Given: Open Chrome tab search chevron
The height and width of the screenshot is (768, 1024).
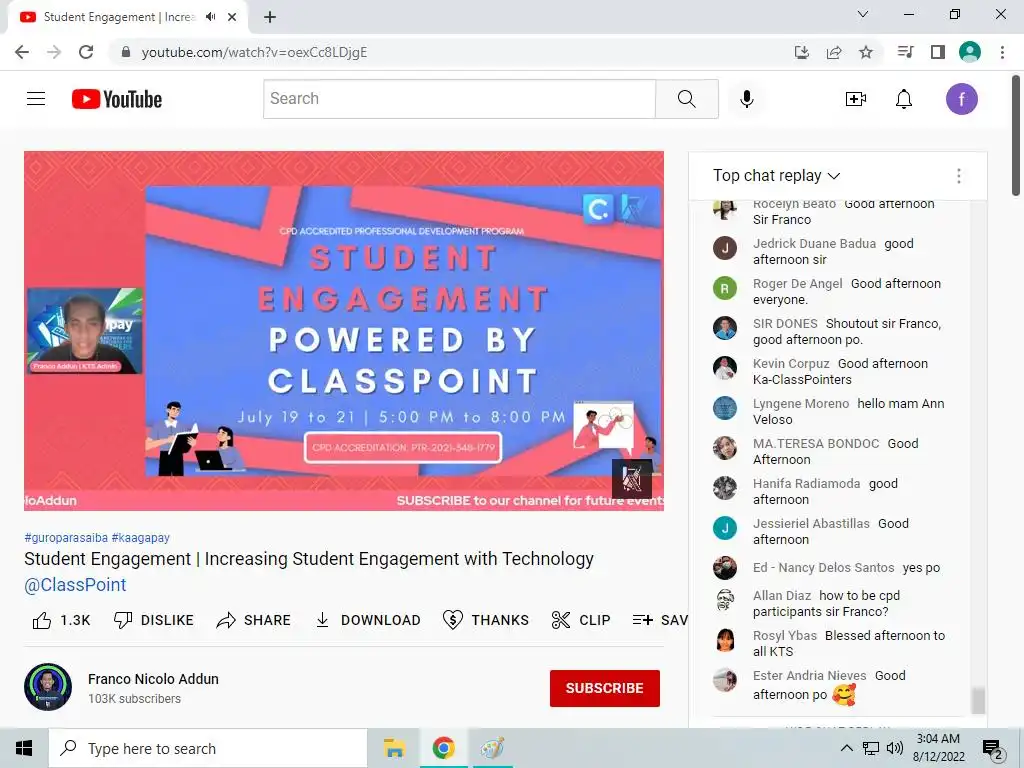Looking at the screenshot, I should point(863,14).
